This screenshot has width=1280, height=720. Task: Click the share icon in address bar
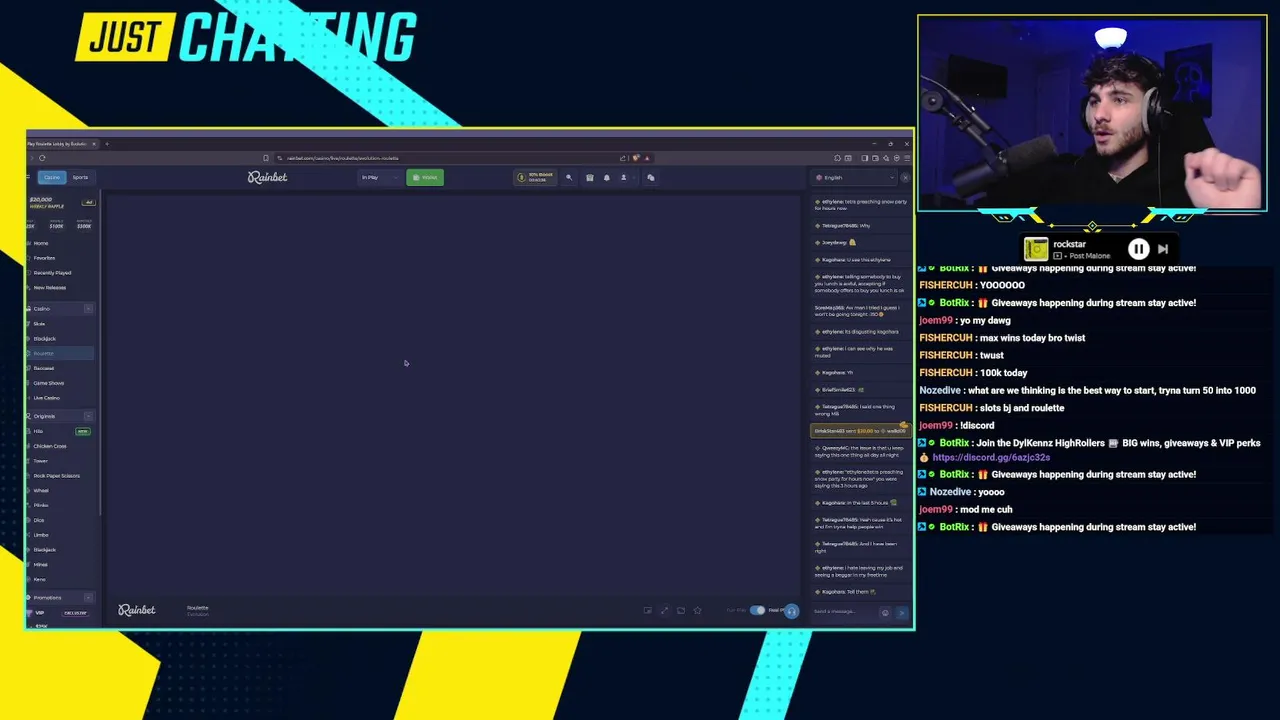623,158
